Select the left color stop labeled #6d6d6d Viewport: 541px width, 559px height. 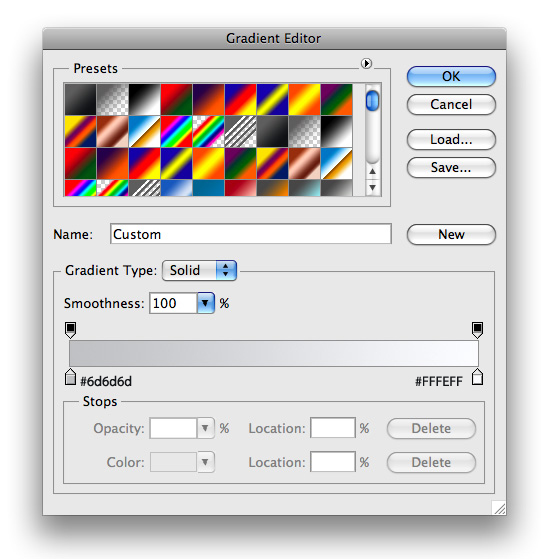pyautogui.click(x=71, y=377)
